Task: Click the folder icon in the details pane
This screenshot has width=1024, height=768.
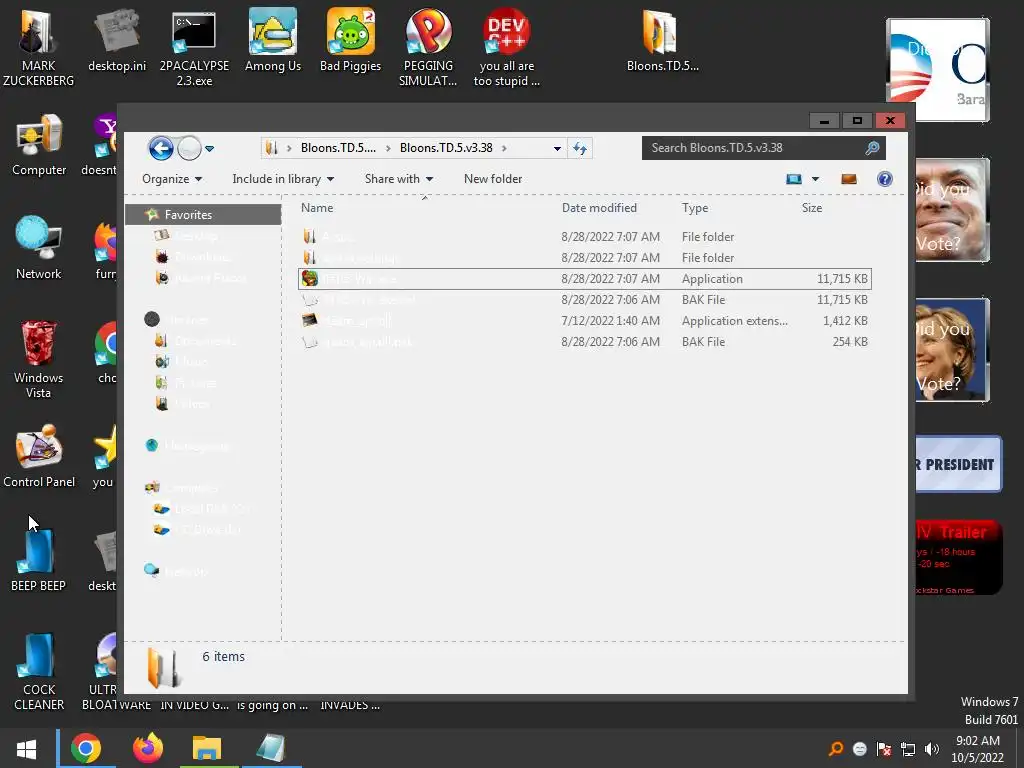Action: point(164,668)
